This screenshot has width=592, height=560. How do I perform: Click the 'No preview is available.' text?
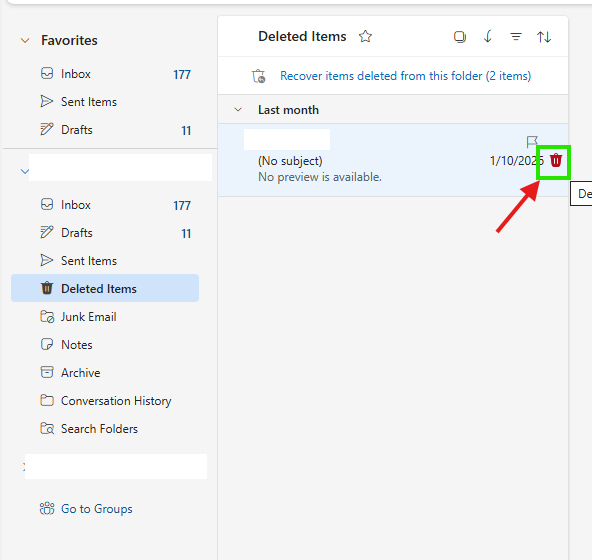tap(320, 177)
